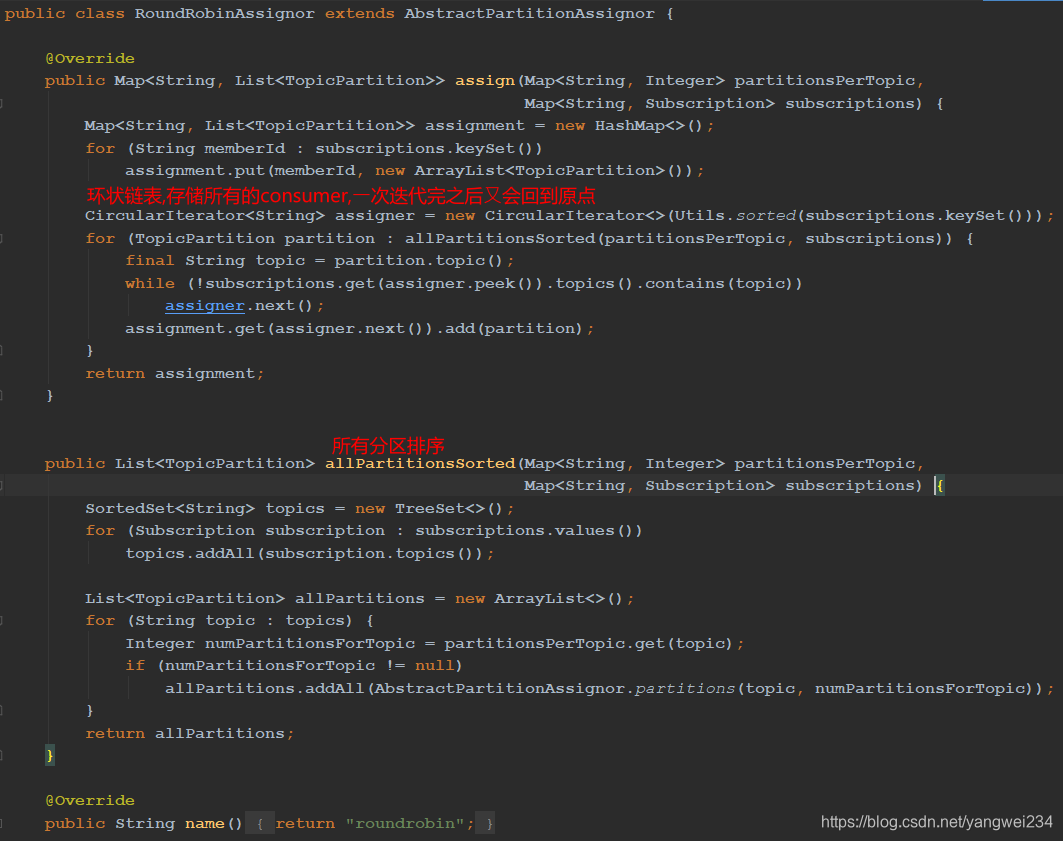Click the italic partitions method call
Viewport: 1063px width, 841px height.
coord(685,689)
